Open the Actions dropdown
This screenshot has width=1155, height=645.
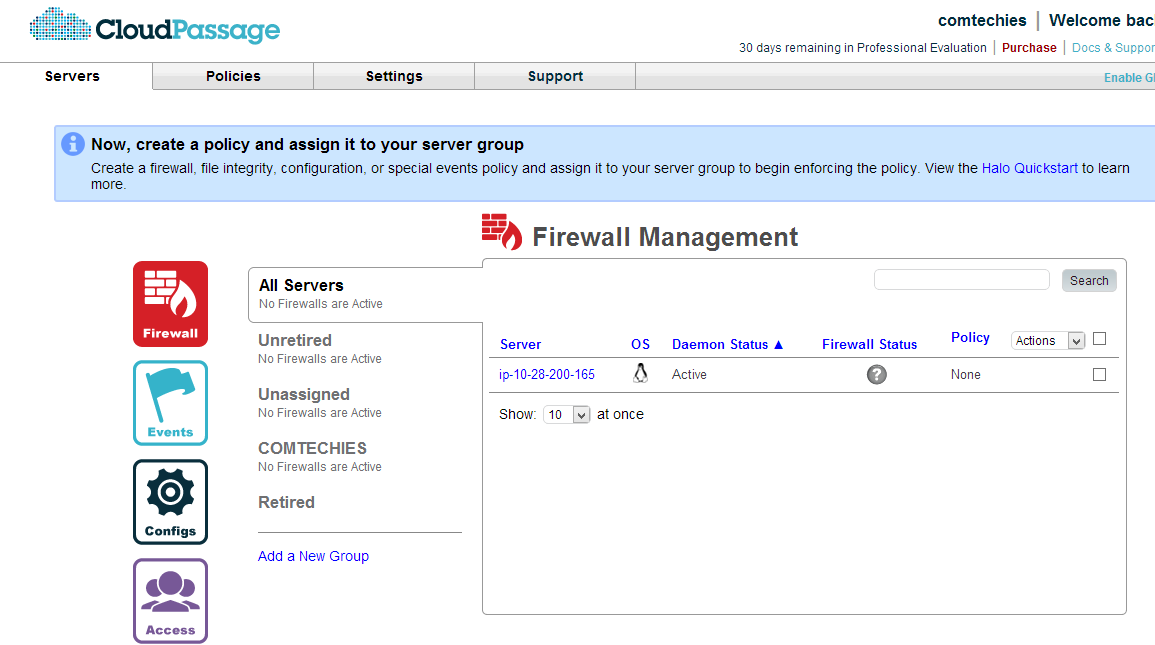click(1047, 340)
